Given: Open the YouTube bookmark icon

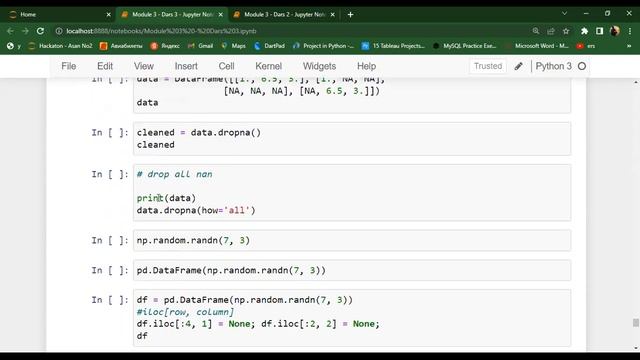Looking at the screenshot, I should (580, 46).
